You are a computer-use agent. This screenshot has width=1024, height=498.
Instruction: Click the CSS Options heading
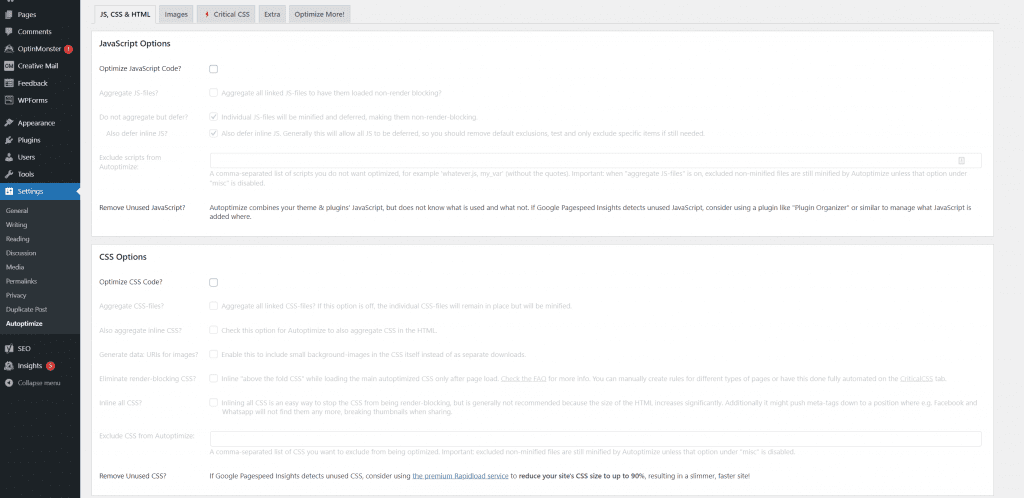click(x=123, y=257)
